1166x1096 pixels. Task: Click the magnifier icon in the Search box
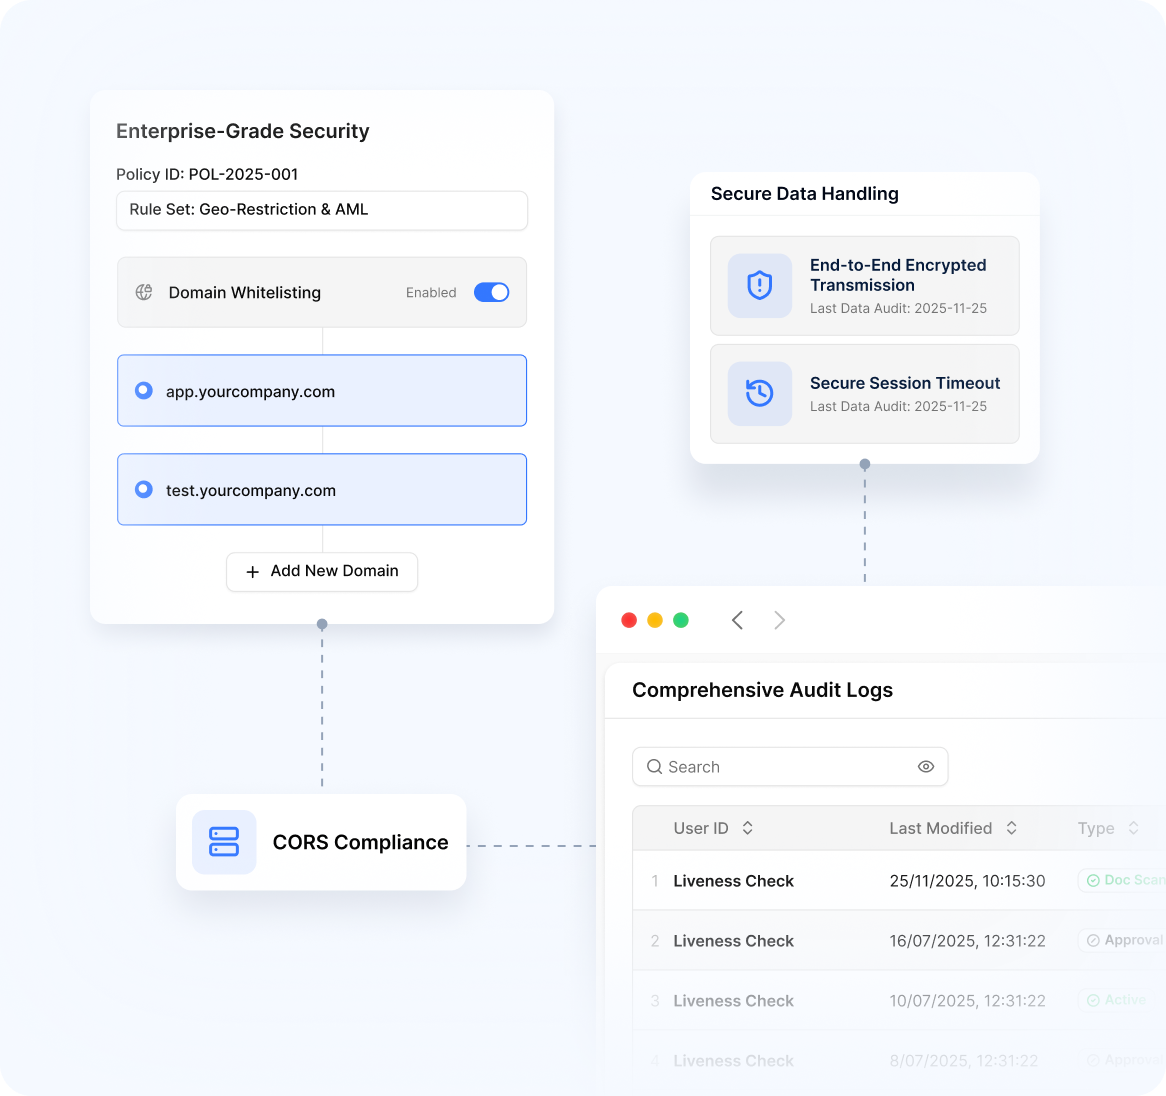[655, 767]
